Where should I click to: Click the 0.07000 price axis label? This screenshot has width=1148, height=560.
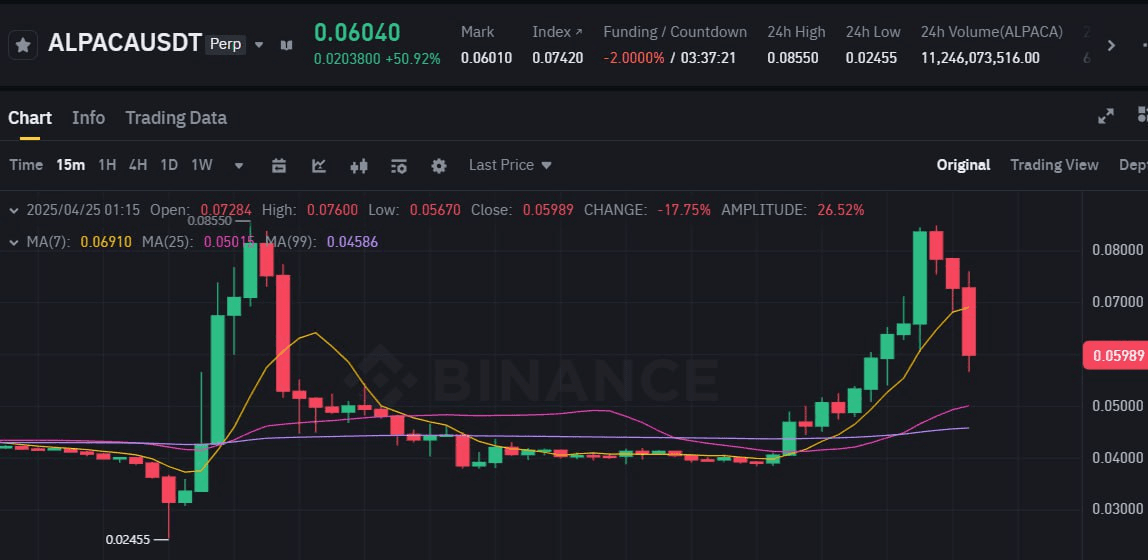1118,302
